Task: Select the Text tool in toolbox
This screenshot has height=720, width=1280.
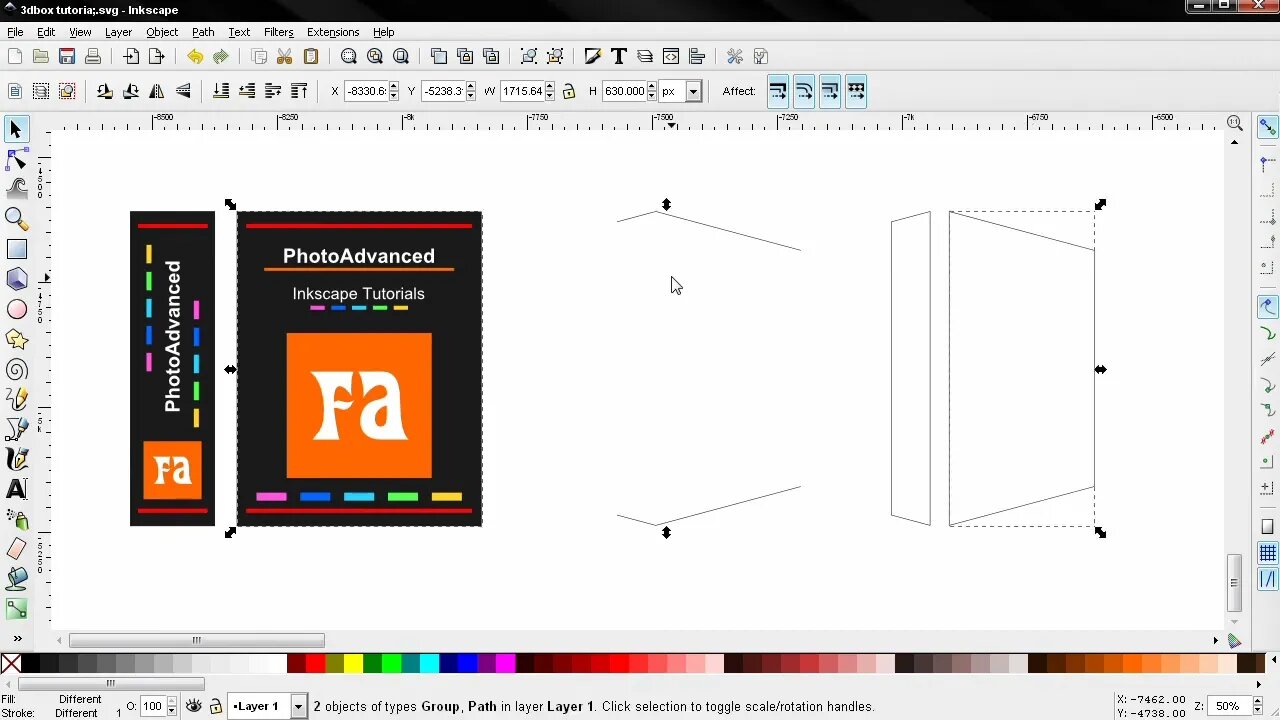Action: tap(16, 489)
